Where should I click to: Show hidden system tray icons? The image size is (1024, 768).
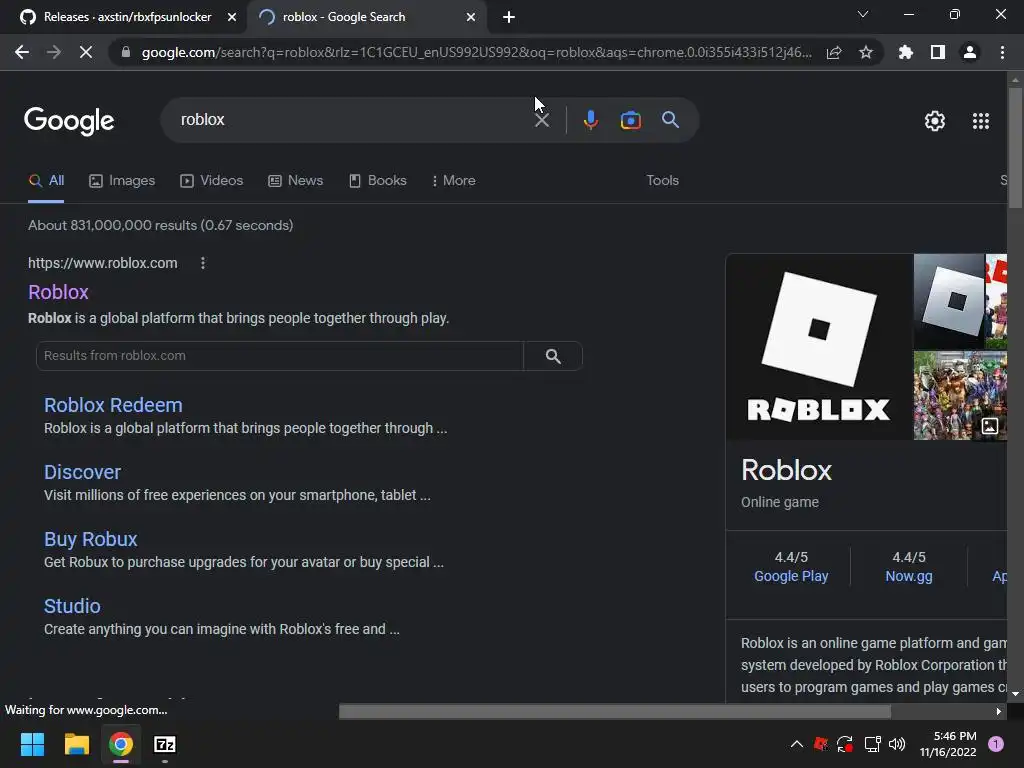coord(797,744)
